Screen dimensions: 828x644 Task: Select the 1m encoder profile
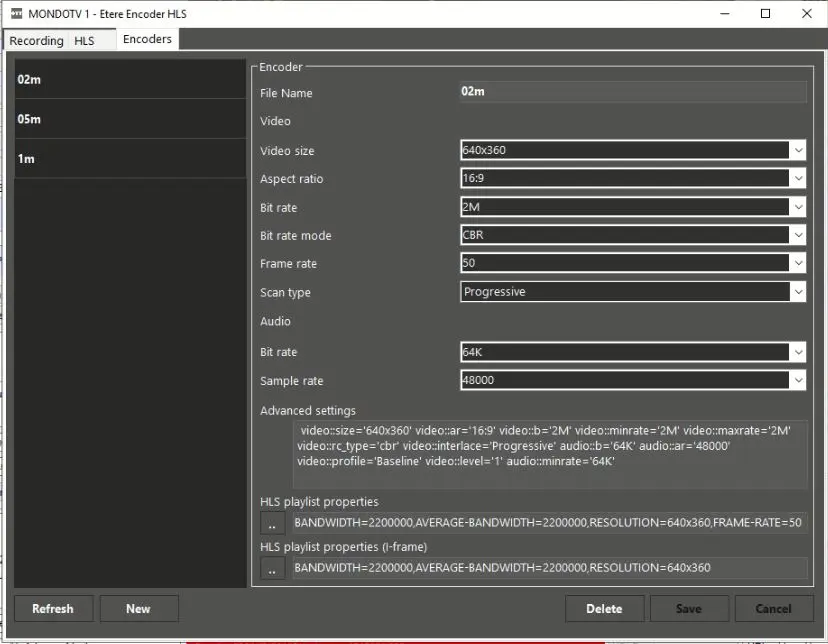130,158
